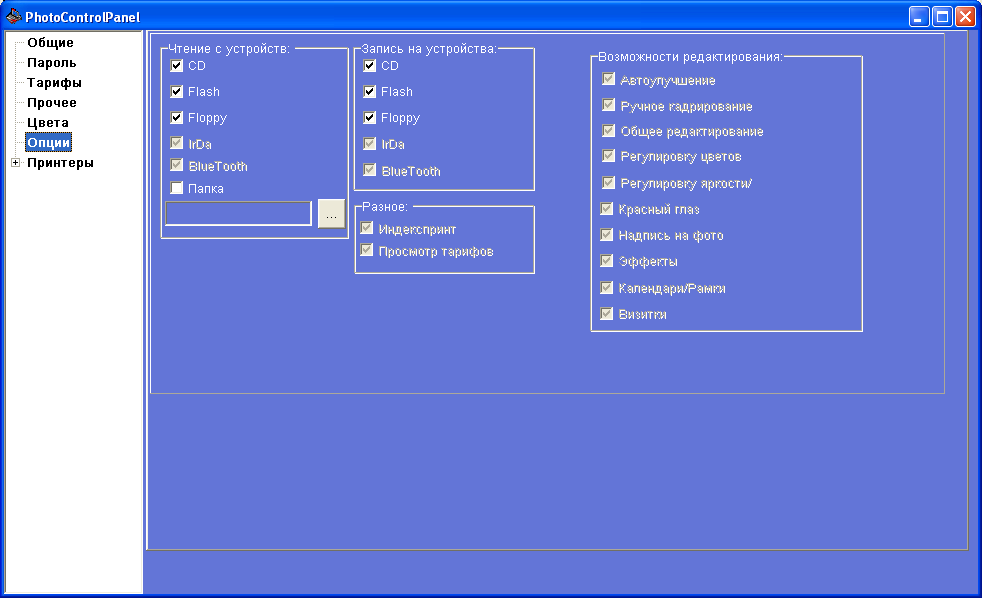Toggle IrDa under Запись на устройства

pos(370,143)
